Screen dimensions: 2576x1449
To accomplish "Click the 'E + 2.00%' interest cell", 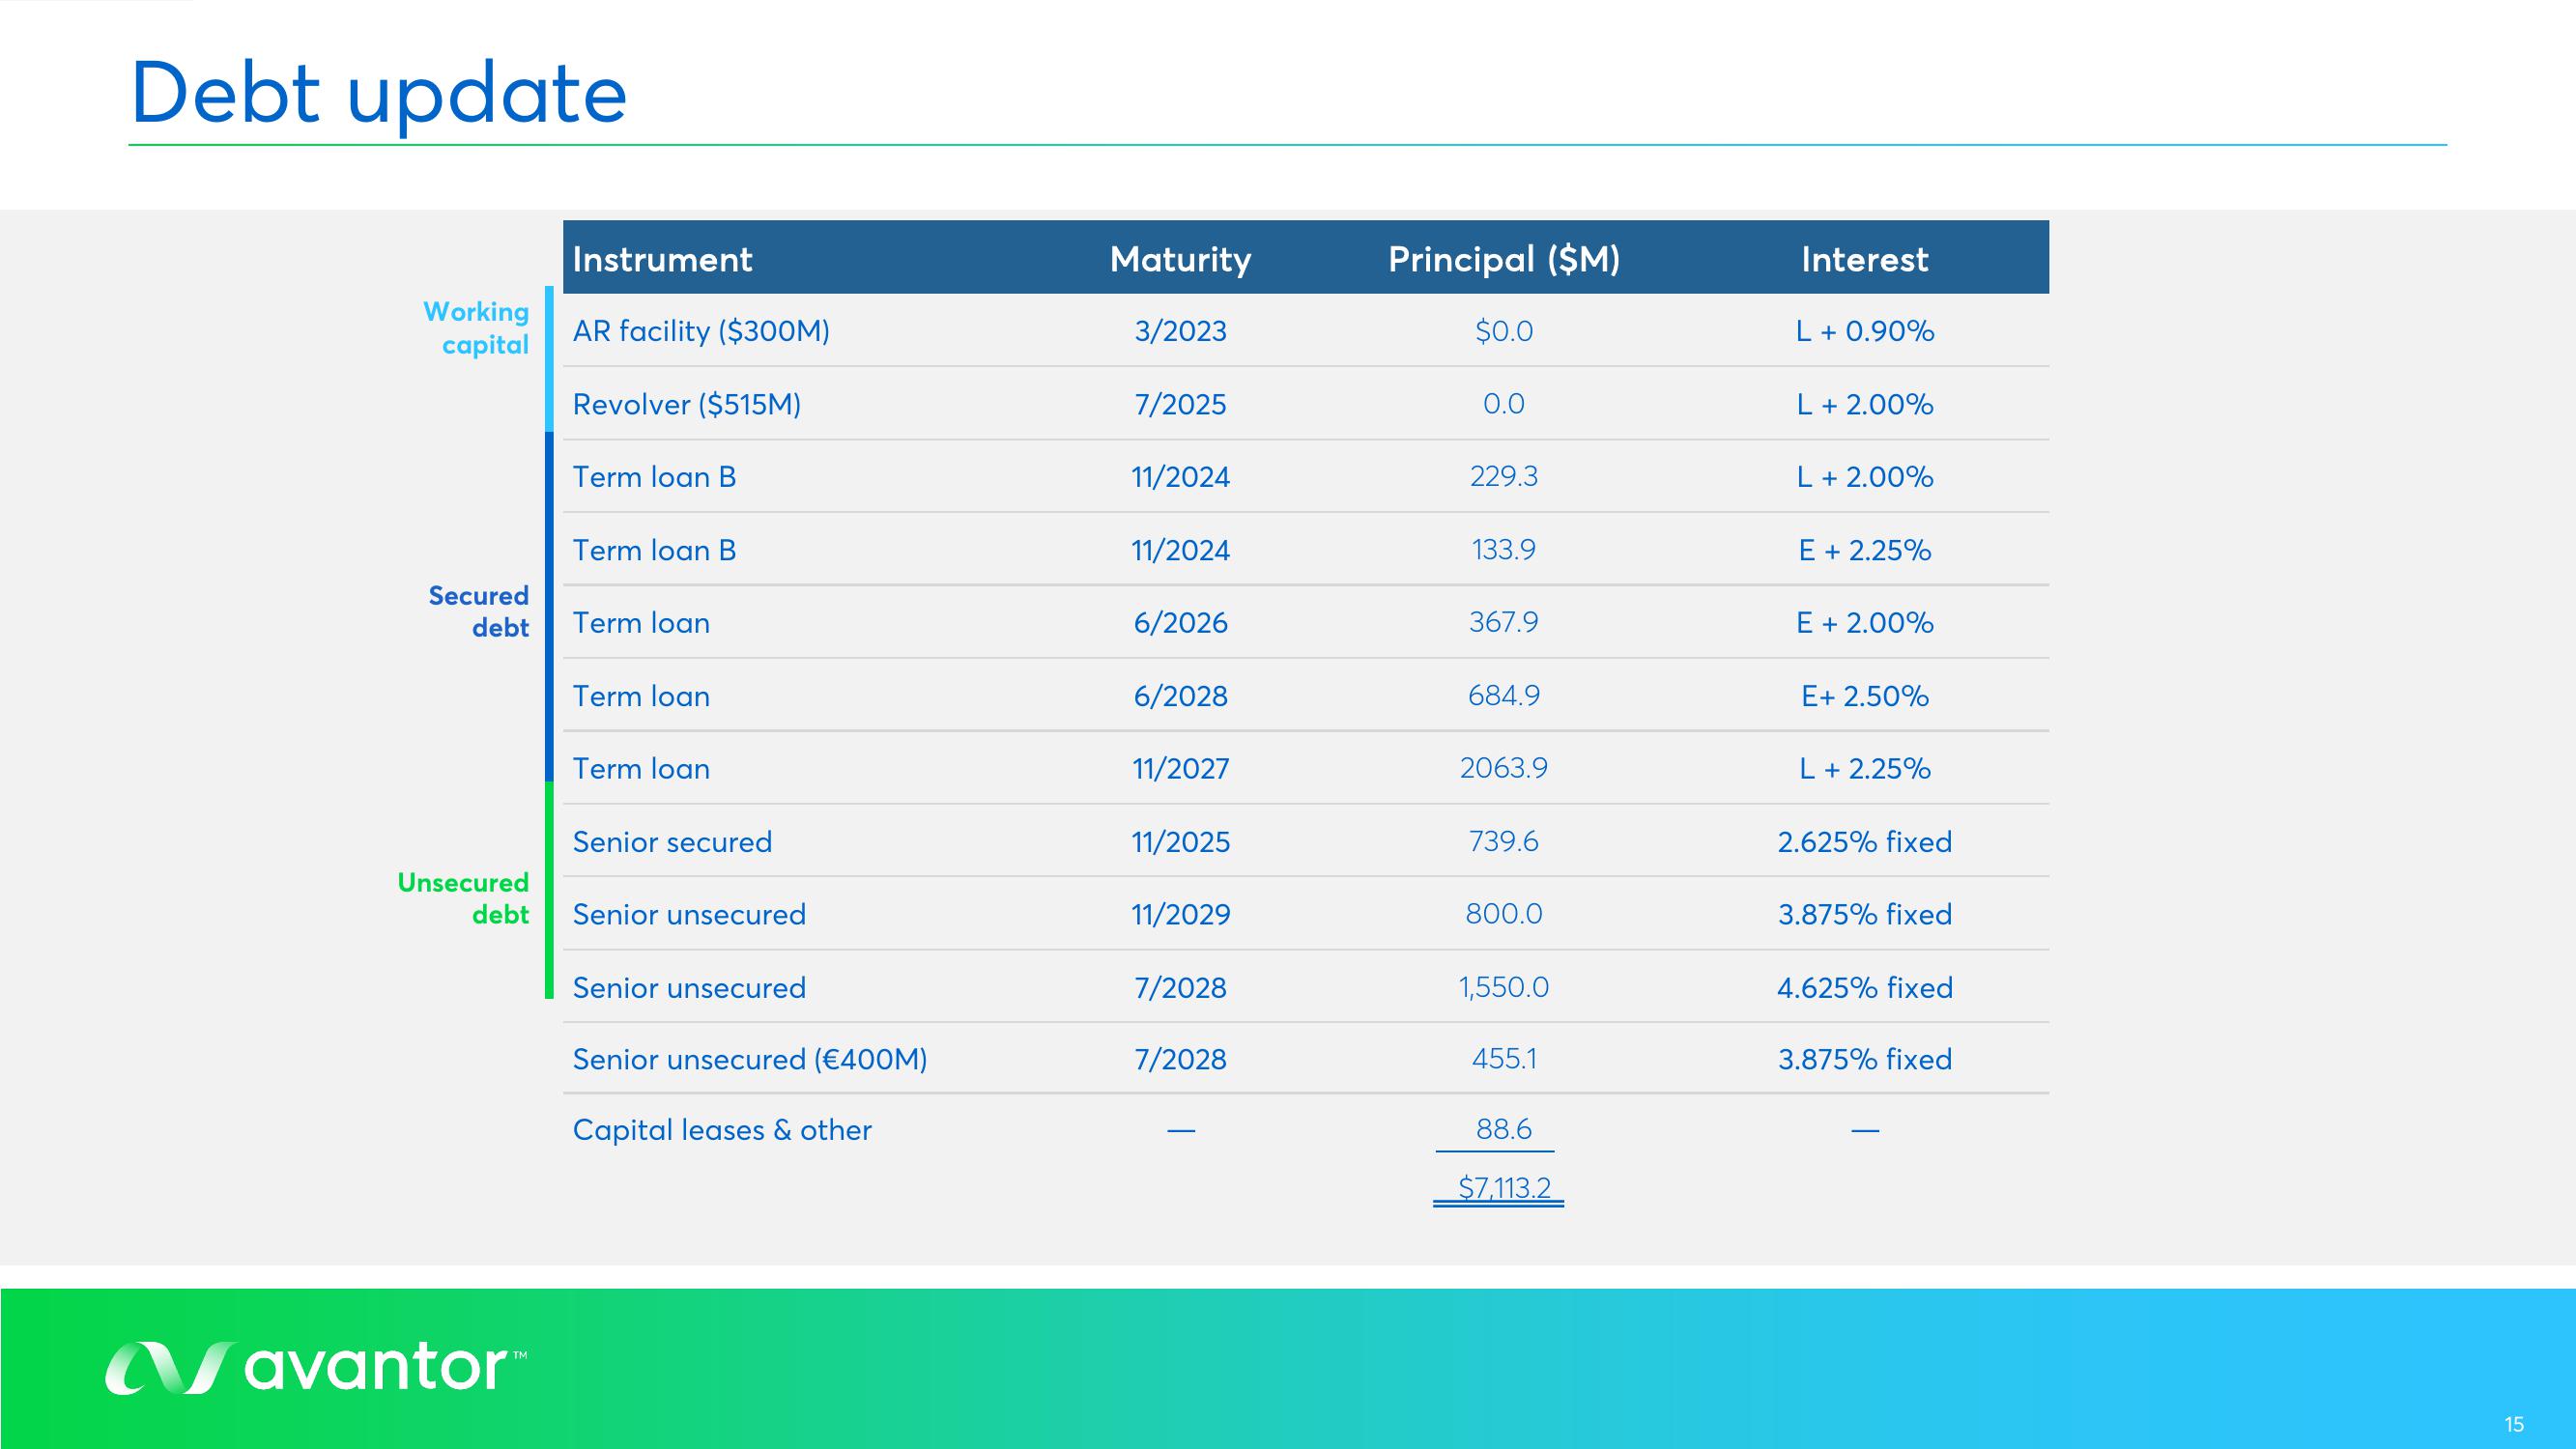I will tap(1865, 623).
